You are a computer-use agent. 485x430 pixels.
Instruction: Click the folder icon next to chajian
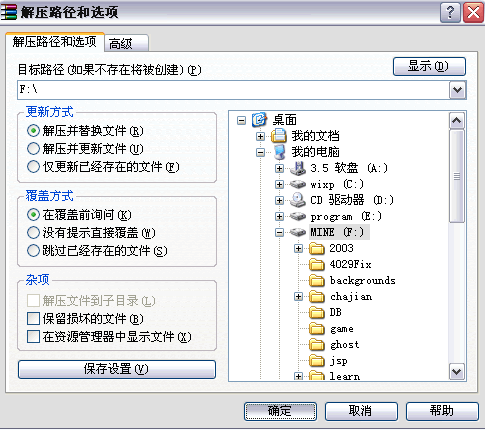[317, 296]
